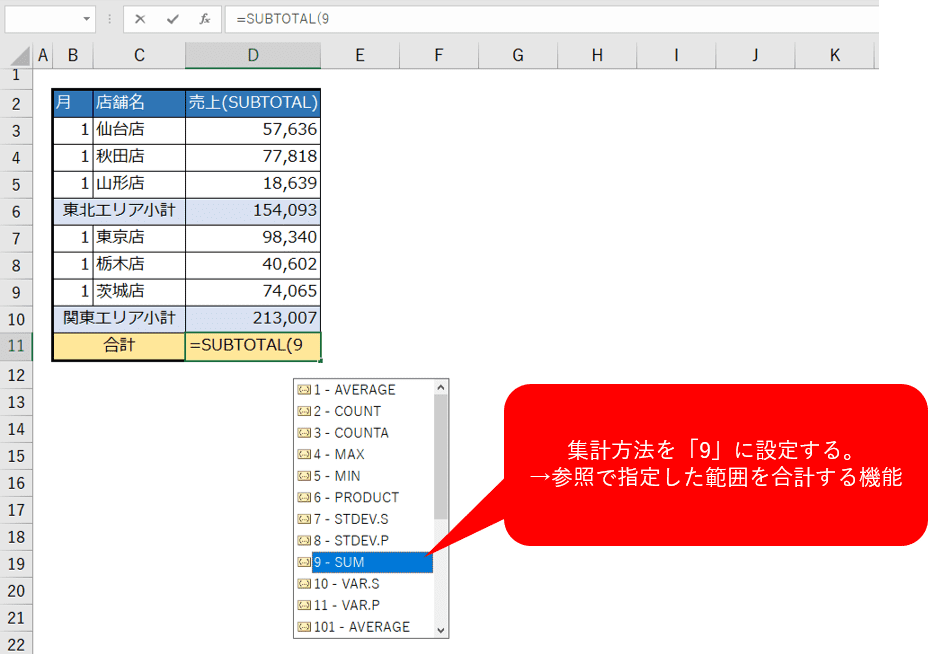Viewport: 944px width, 661px height.
Task: Select column A header
Action: tap(43, 55)
